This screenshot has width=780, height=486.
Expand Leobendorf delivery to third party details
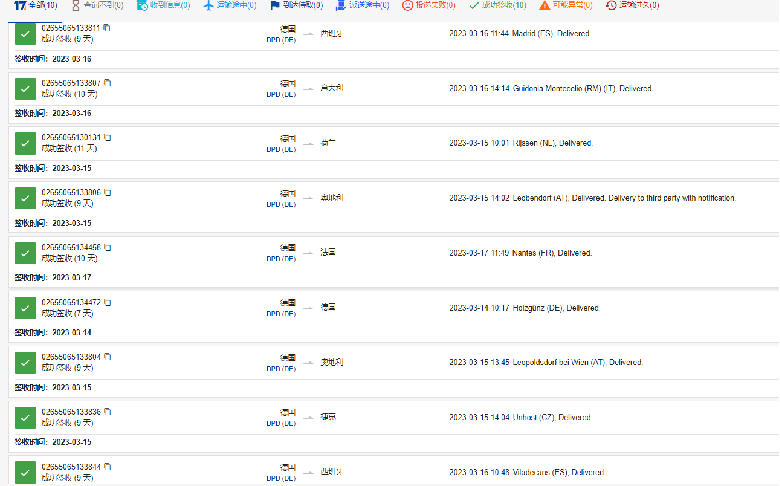[x=592, y=198]
